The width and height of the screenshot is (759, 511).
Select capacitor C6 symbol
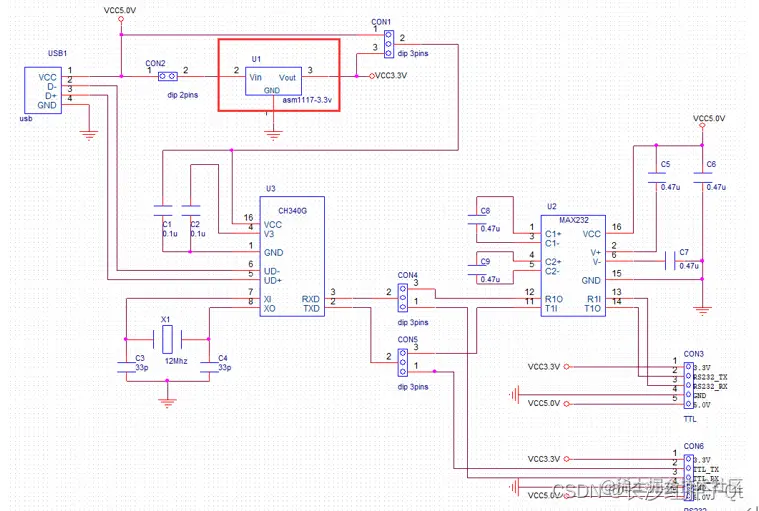pos(702,178)
